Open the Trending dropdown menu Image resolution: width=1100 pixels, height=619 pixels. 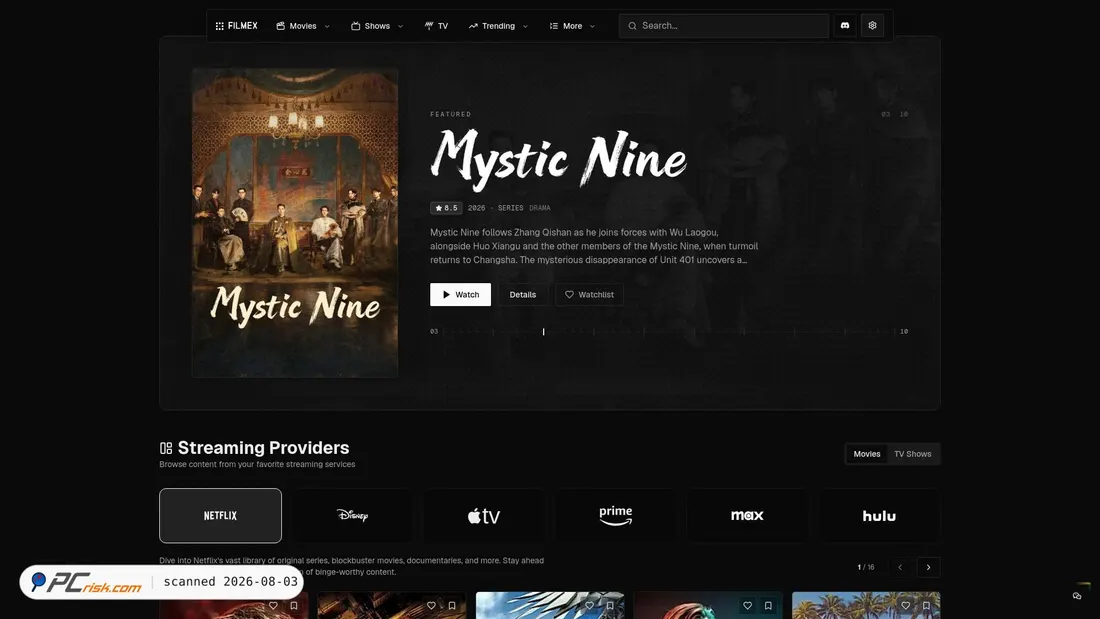[x=498, y=26]
